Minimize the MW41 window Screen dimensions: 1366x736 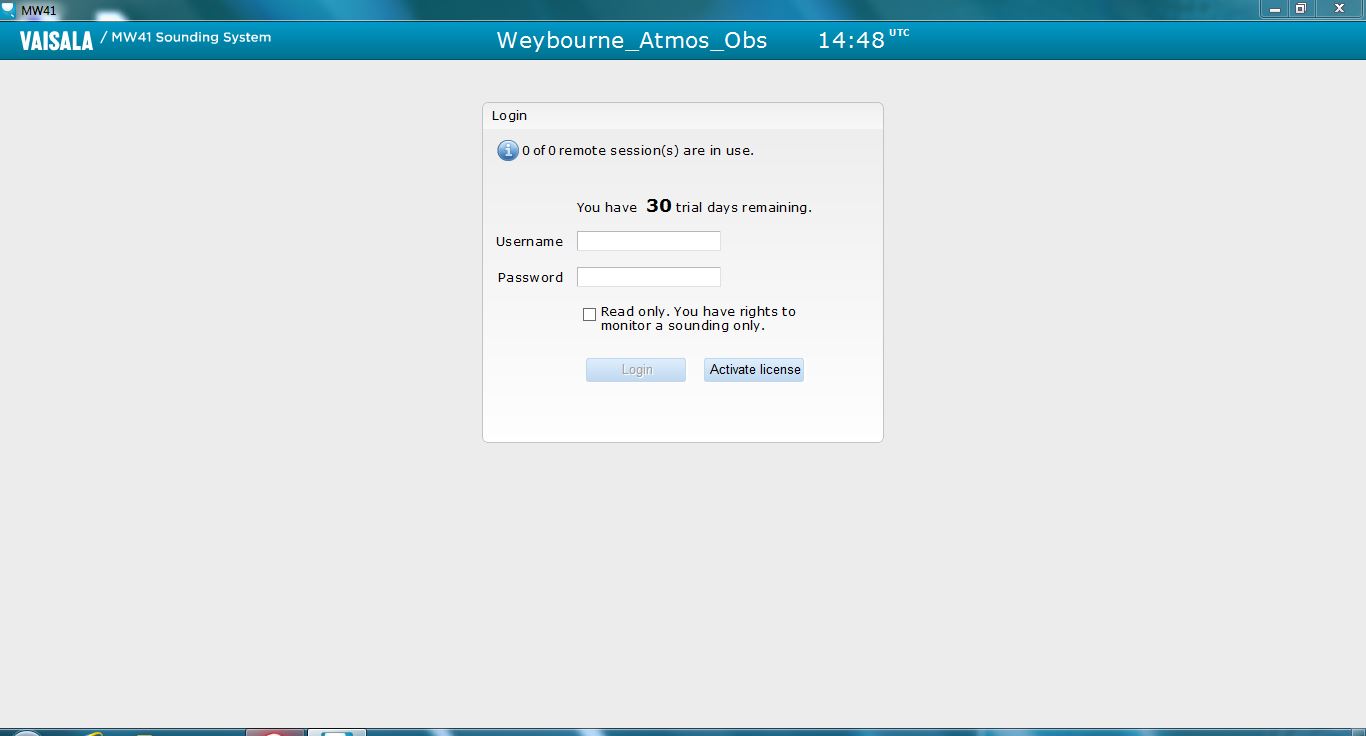click(x=1274, y=9)
